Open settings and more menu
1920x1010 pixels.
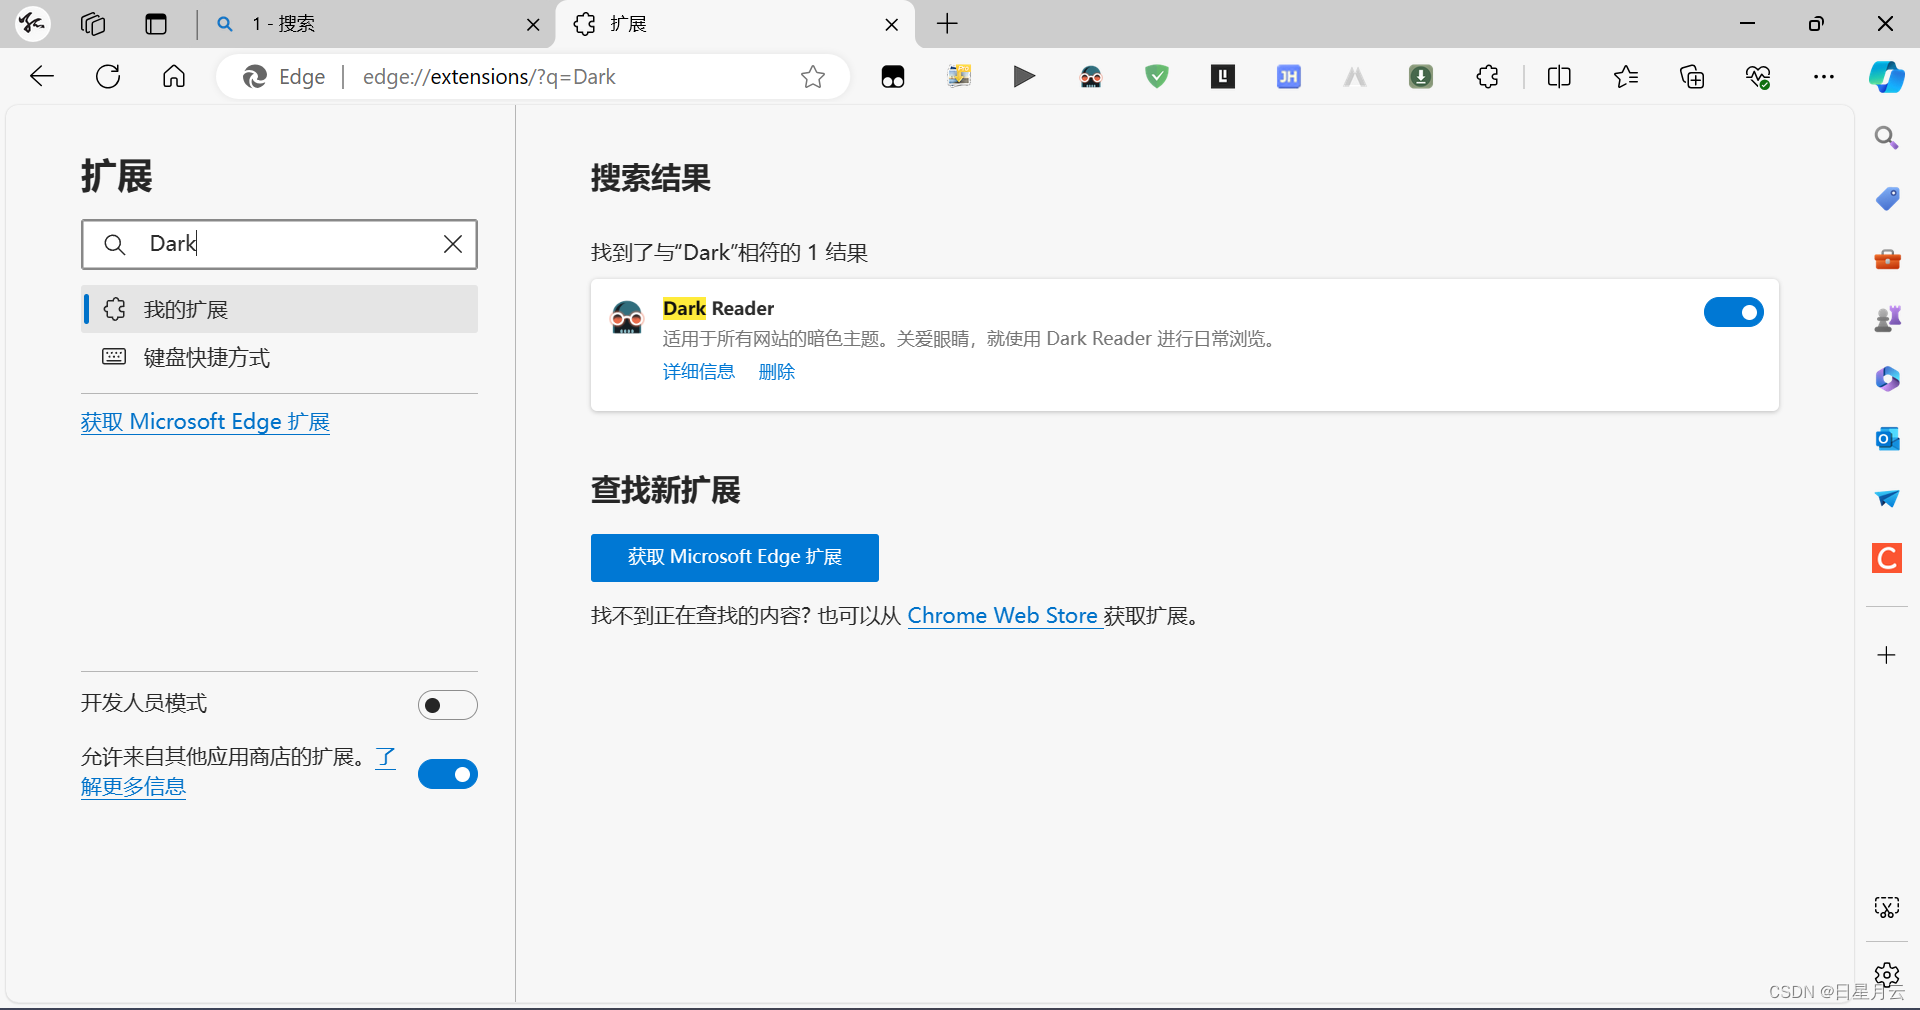pos(1824,77)
